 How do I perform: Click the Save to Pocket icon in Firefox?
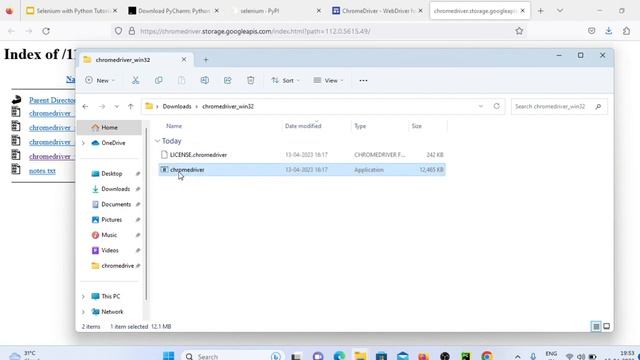[591, 31]
